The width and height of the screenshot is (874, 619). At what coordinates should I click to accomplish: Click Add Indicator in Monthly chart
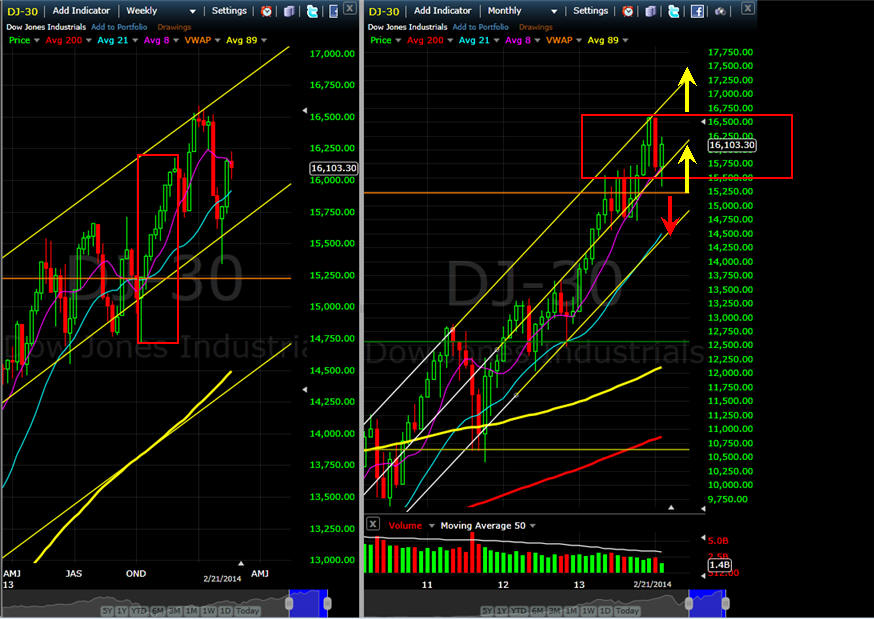(x=443, y=11)
